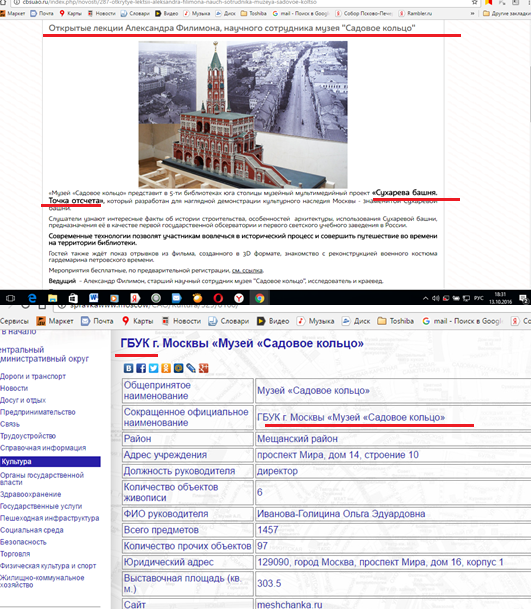Viewport: 531px width, 609px height.
Task: Open Yandex Browser from taskbar
Action: [x=239, y=298]
